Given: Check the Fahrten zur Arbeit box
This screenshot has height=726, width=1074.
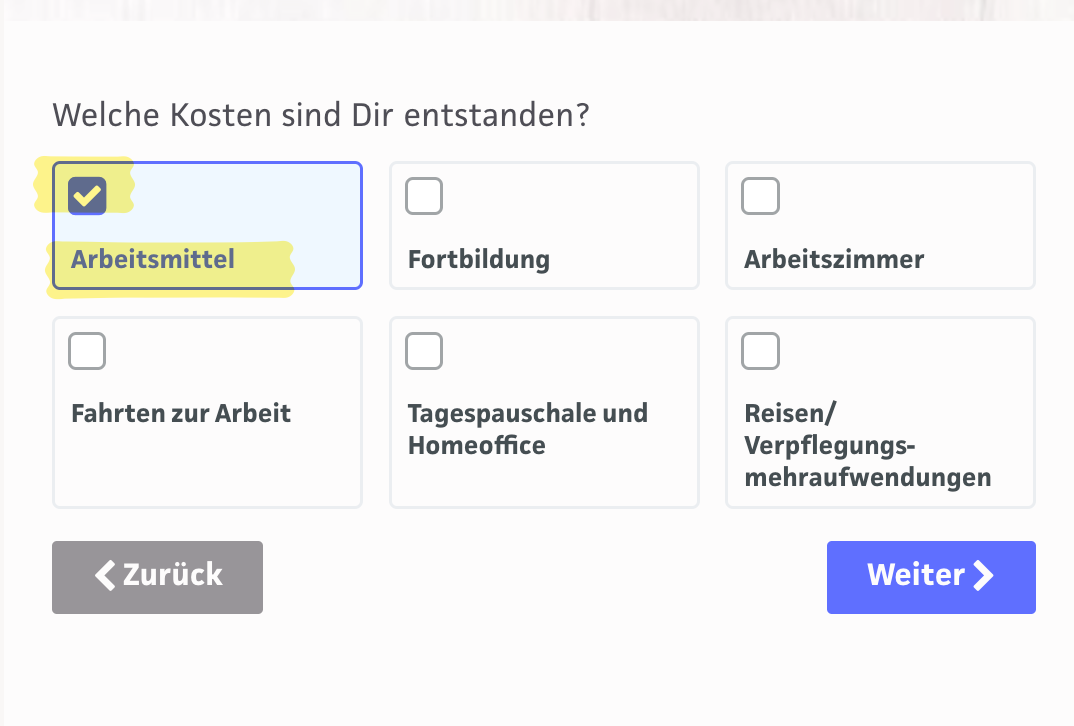Looking at the screenshot, I should coord(87,351).
